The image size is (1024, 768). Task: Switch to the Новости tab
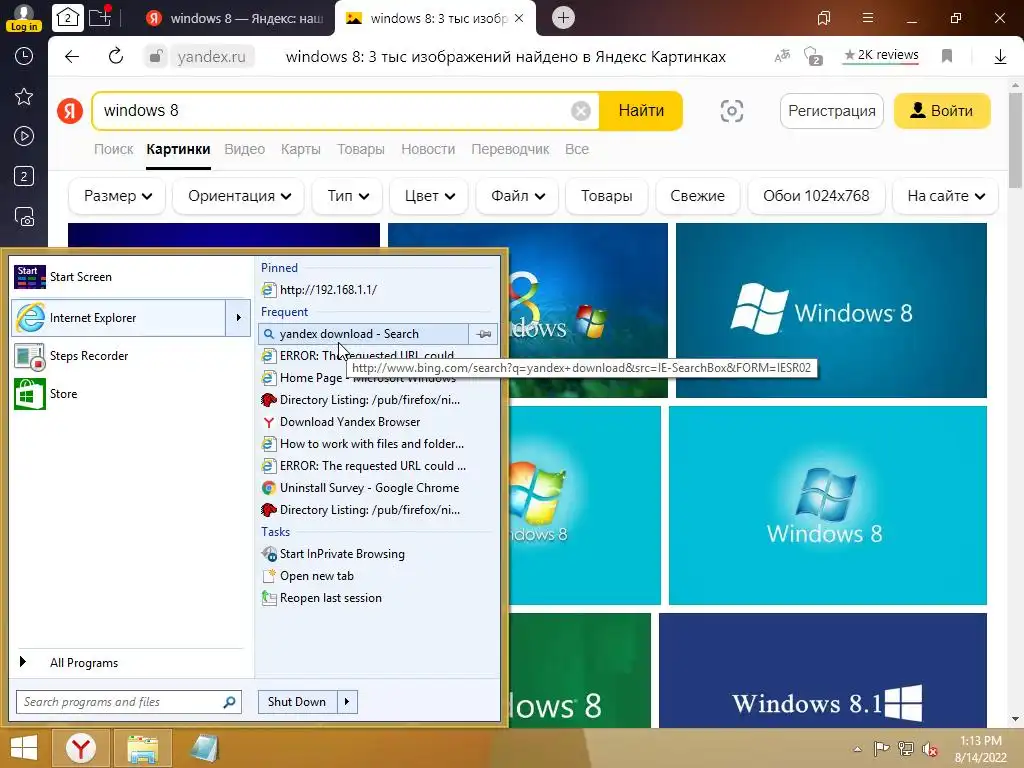(x=428, y=149)
